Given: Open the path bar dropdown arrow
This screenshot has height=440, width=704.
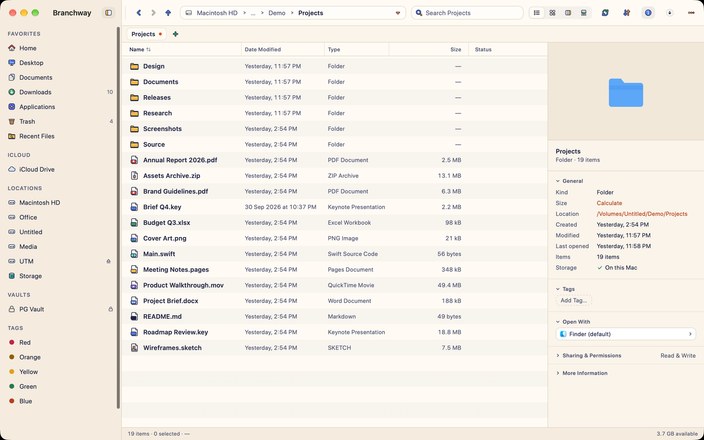Looking at the screenshot, I should coord(397,13).
